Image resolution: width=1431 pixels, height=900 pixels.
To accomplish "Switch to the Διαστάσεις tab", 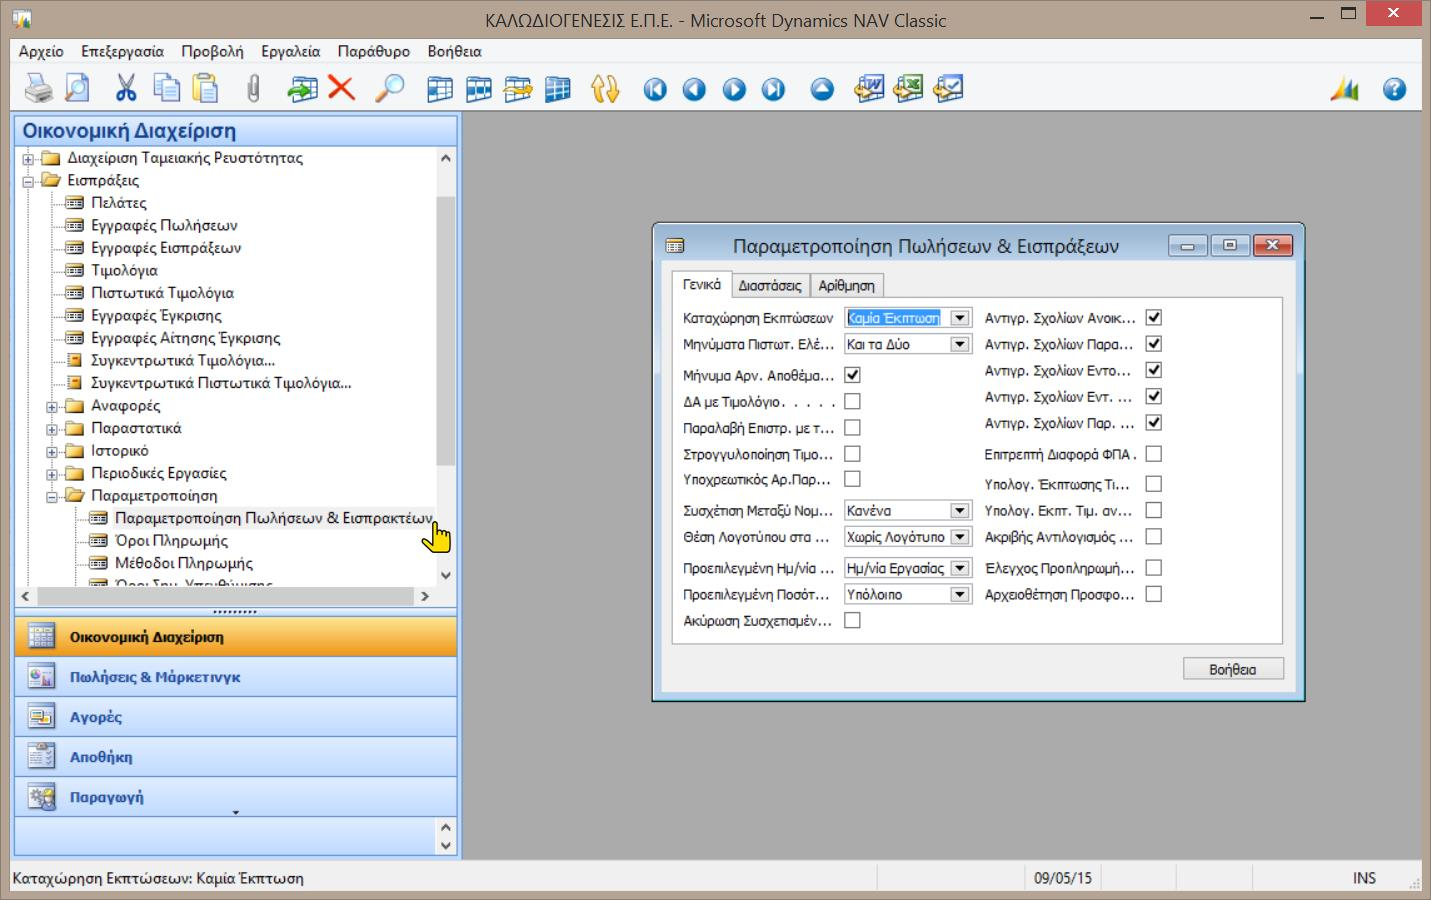I will tap(770, 285).
